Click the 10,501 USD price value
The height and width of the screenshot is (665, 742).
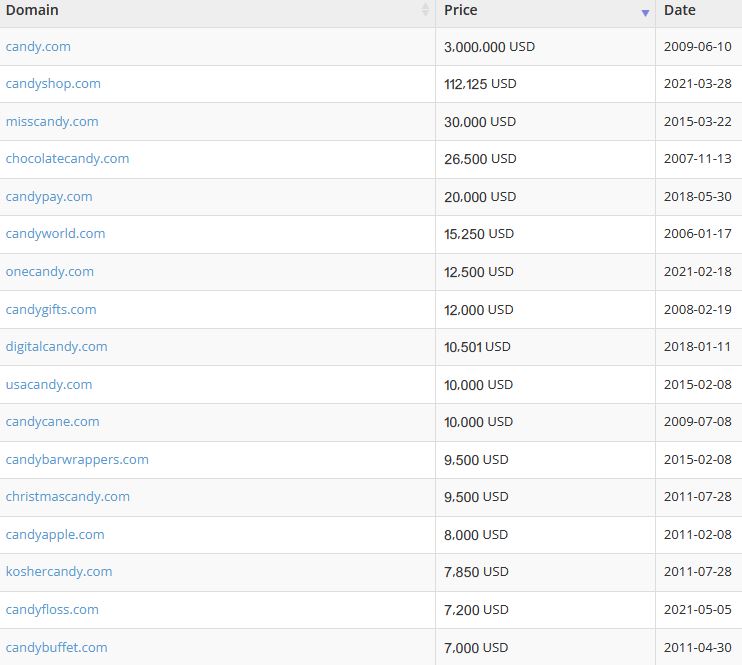click(477, 347)
